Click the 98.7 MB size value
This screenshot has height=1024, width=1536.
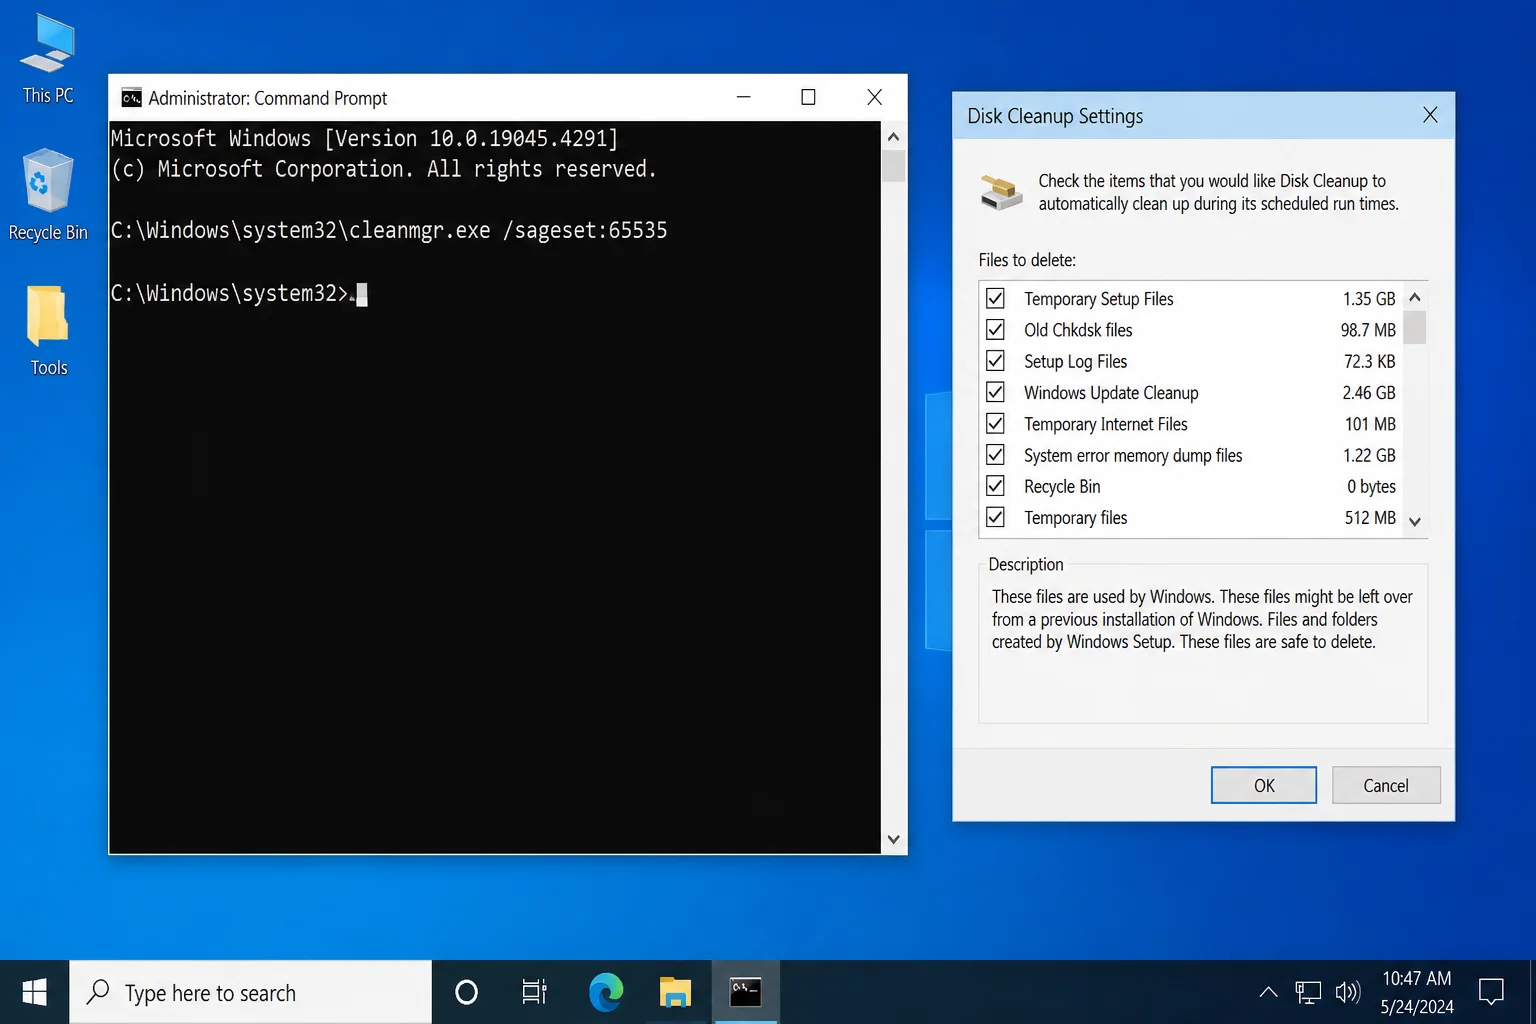coord(1367,330)
